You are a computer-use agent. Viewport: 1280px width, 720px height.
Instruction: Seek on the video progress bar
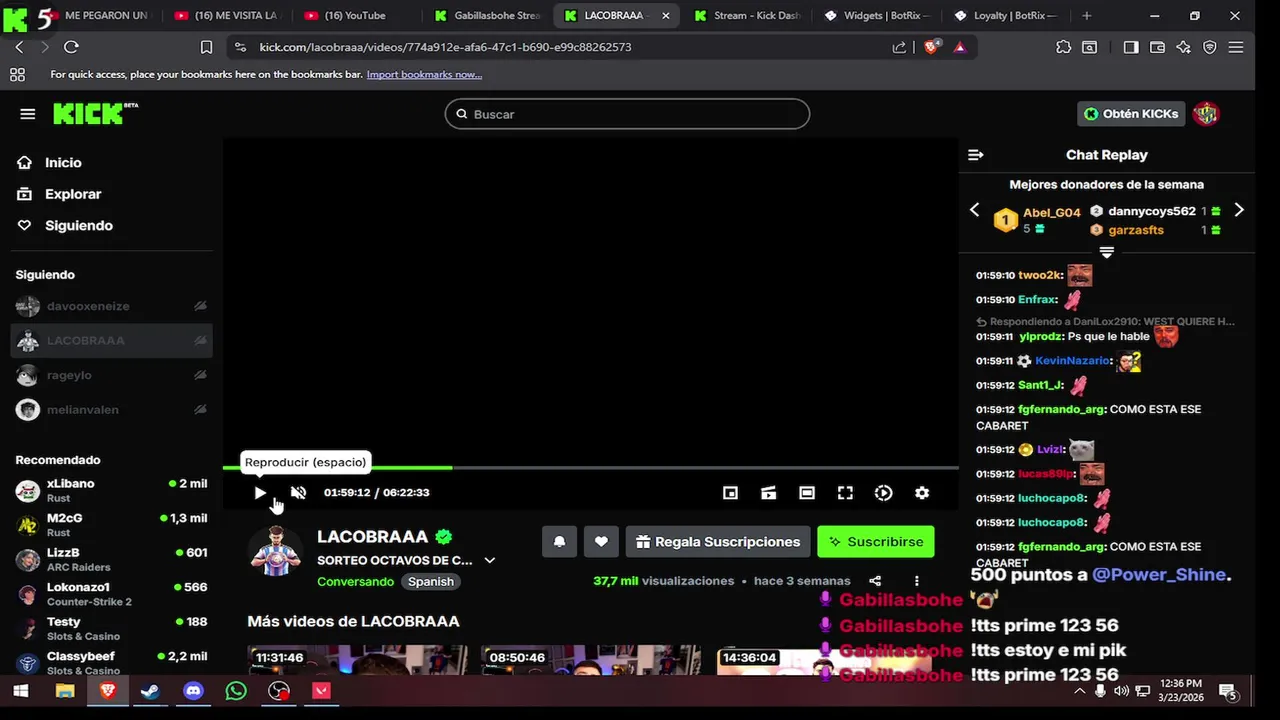tap(590, 467)
